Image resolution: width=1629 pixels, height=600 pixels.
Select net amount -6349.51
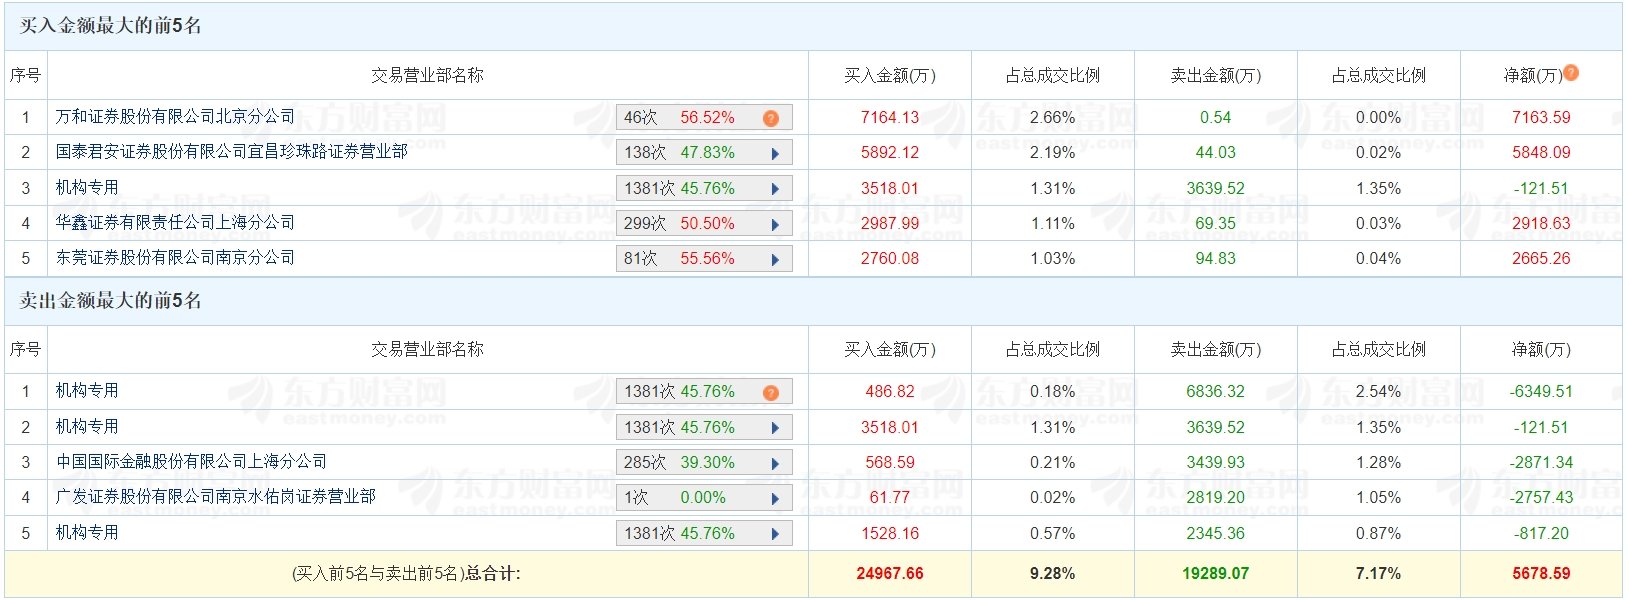coord(1541,392)
